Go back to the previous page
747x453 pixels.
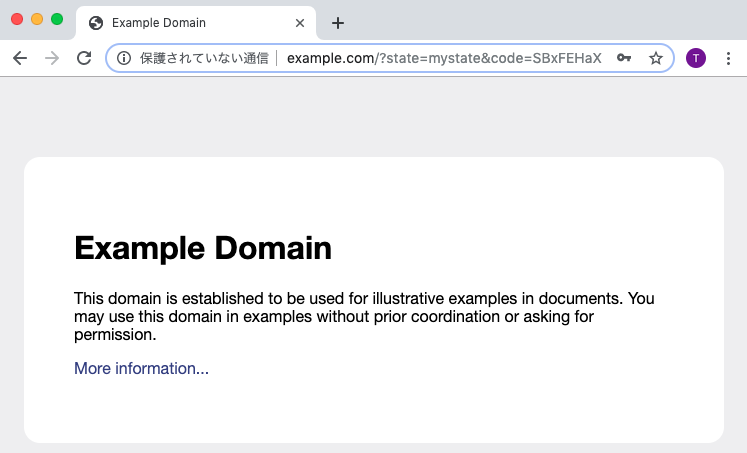point(20,59)
